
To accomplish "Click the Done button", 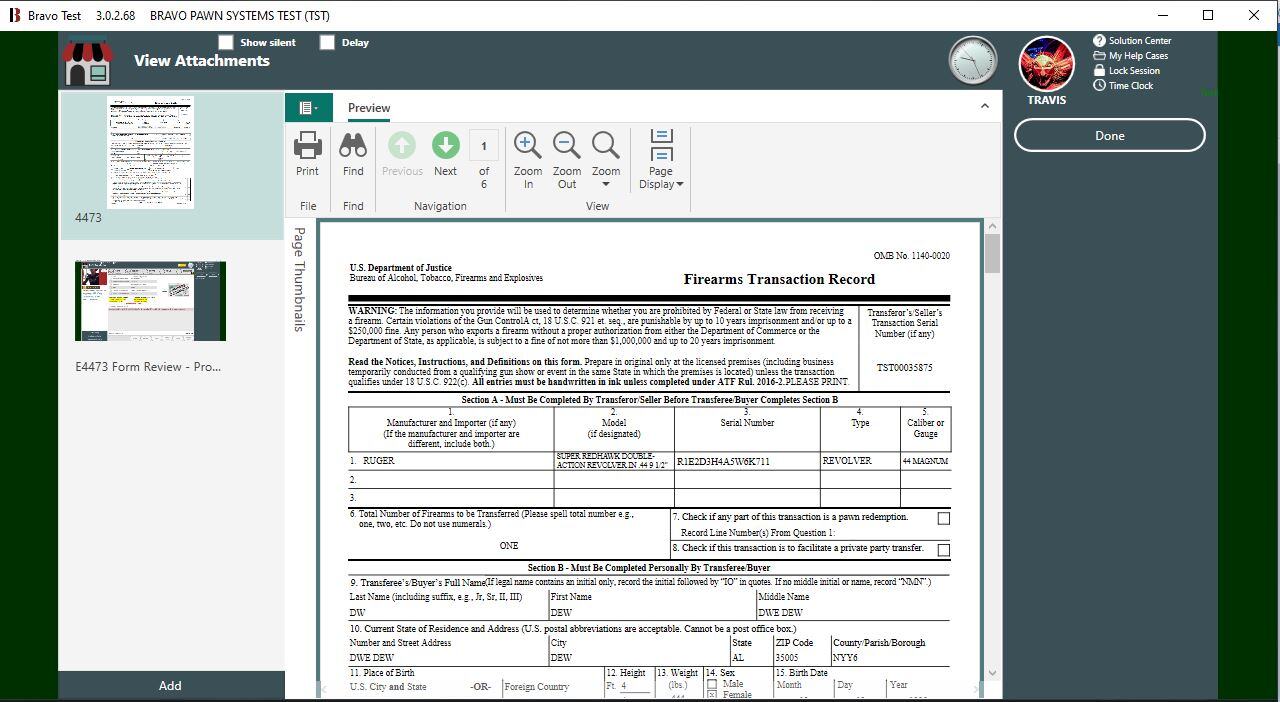I will click(1110, 136).
